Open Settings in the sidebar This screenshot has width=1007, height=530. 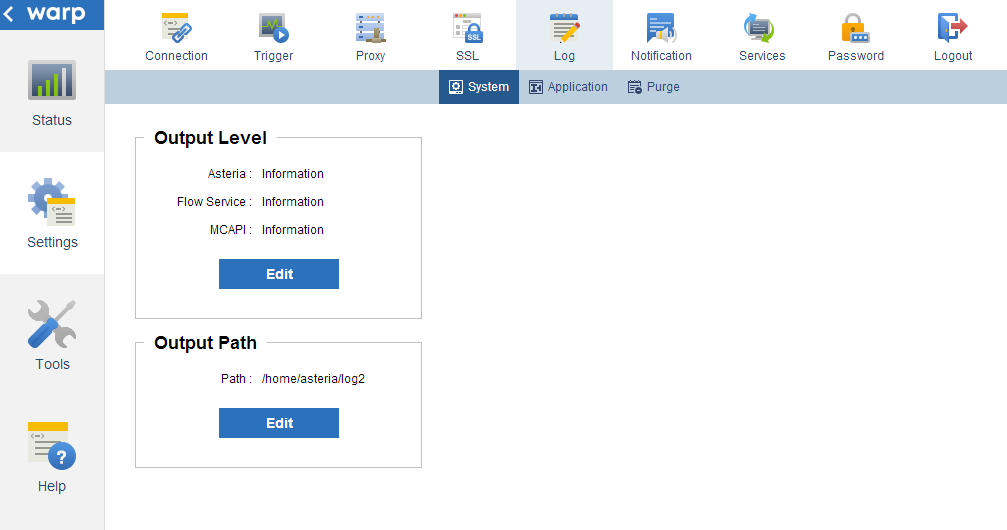tap(52, 213)
